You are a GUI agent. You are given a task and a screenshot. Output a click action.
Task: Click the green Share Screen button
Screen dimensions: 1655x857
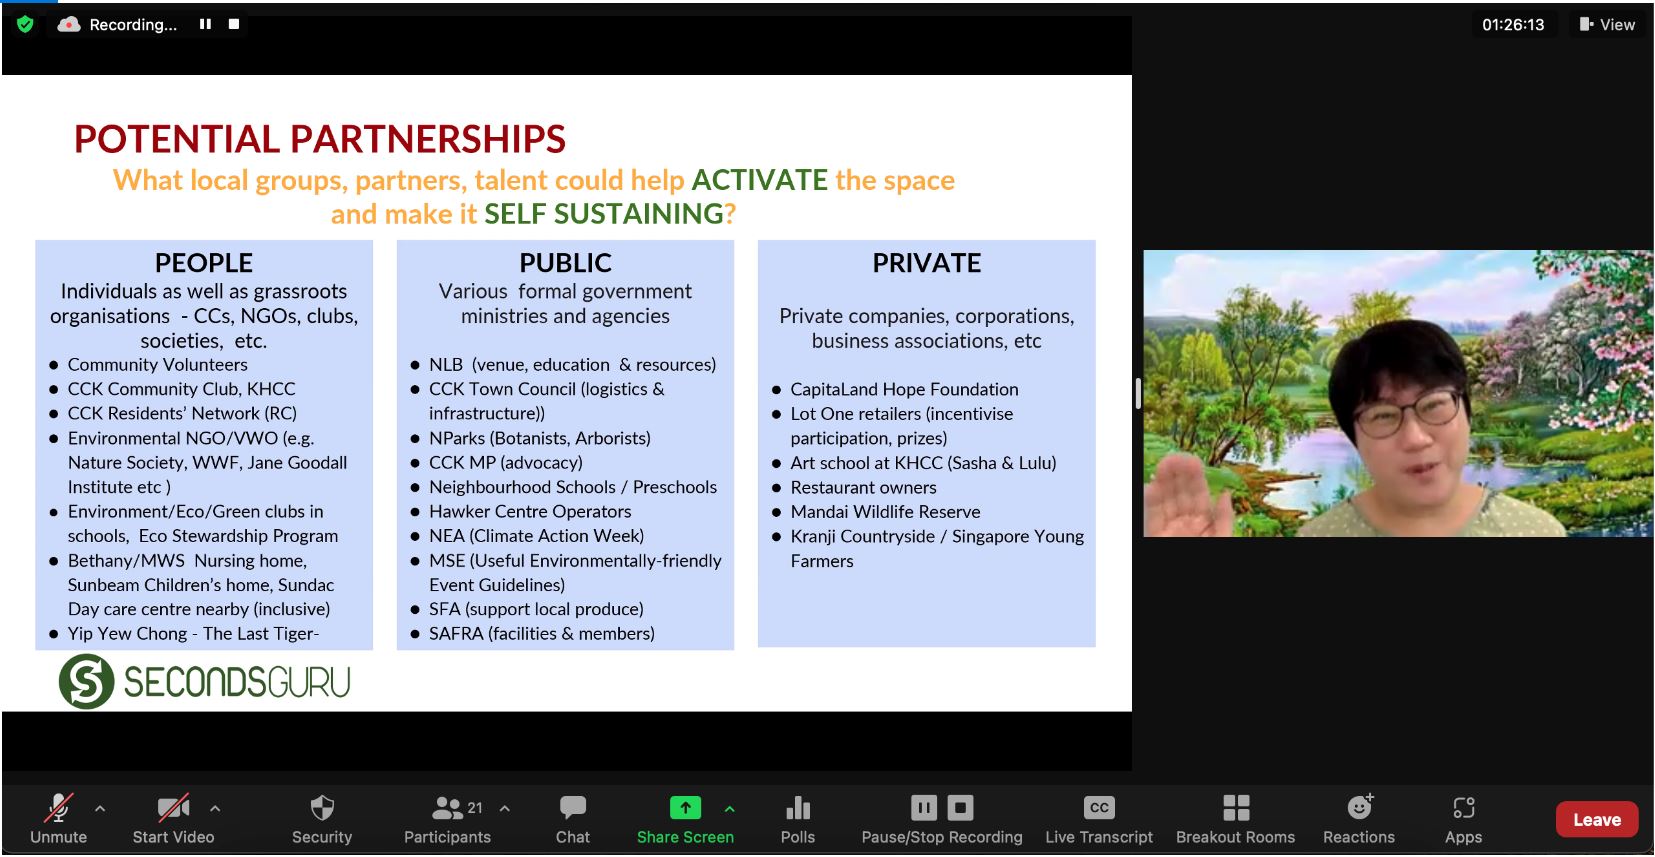point(685,820)
